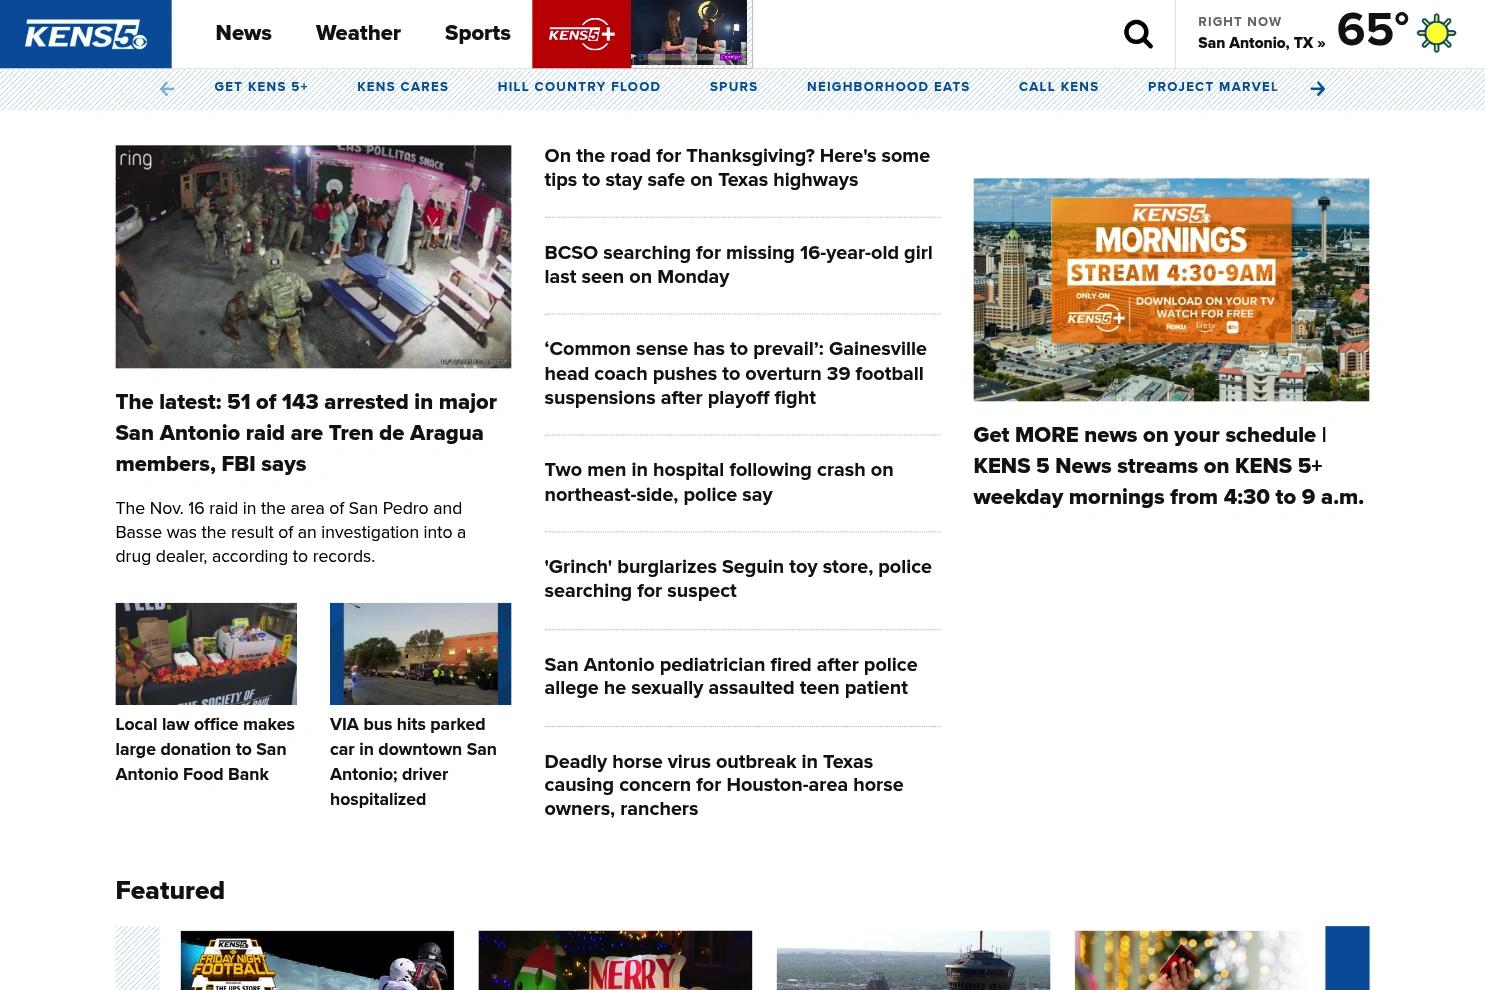Open Local law office donation story
Image resolution: width=1485 pixels, height=990 pixels.
coord(205,749)
